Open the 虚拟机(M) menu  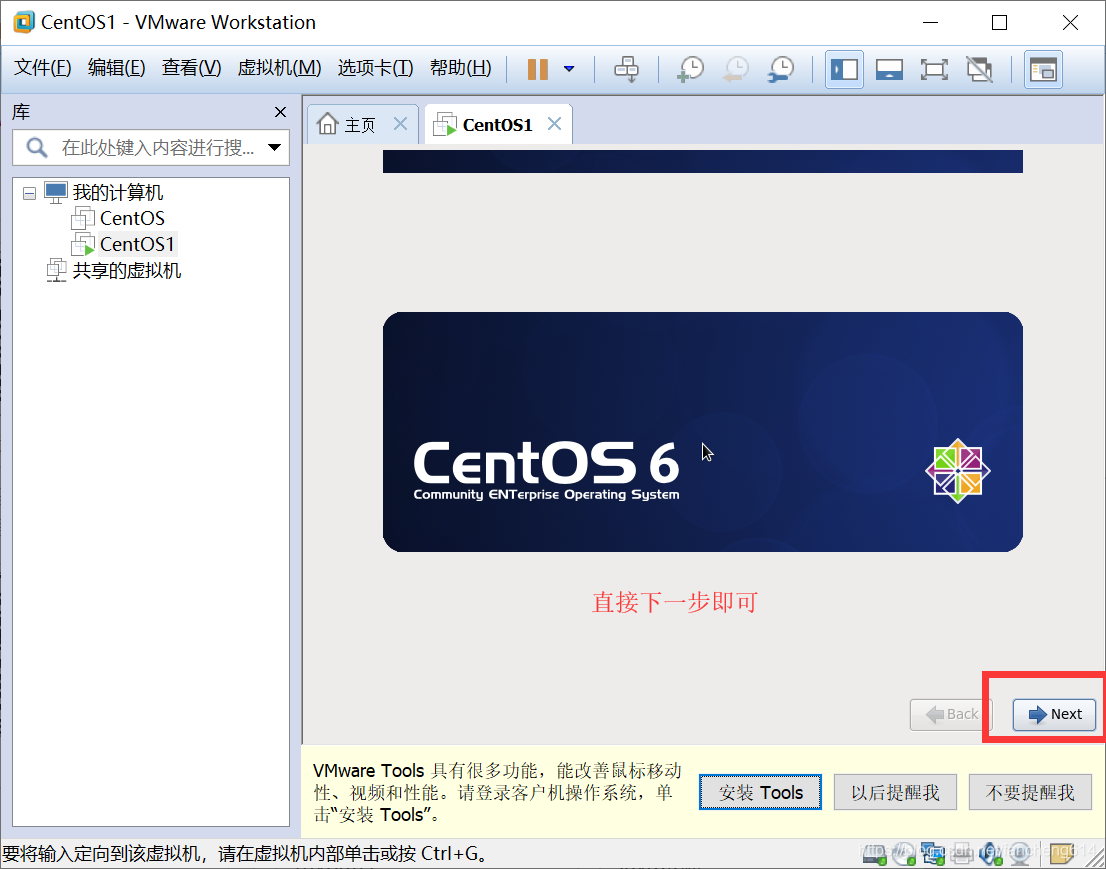(x=279, y=68)
